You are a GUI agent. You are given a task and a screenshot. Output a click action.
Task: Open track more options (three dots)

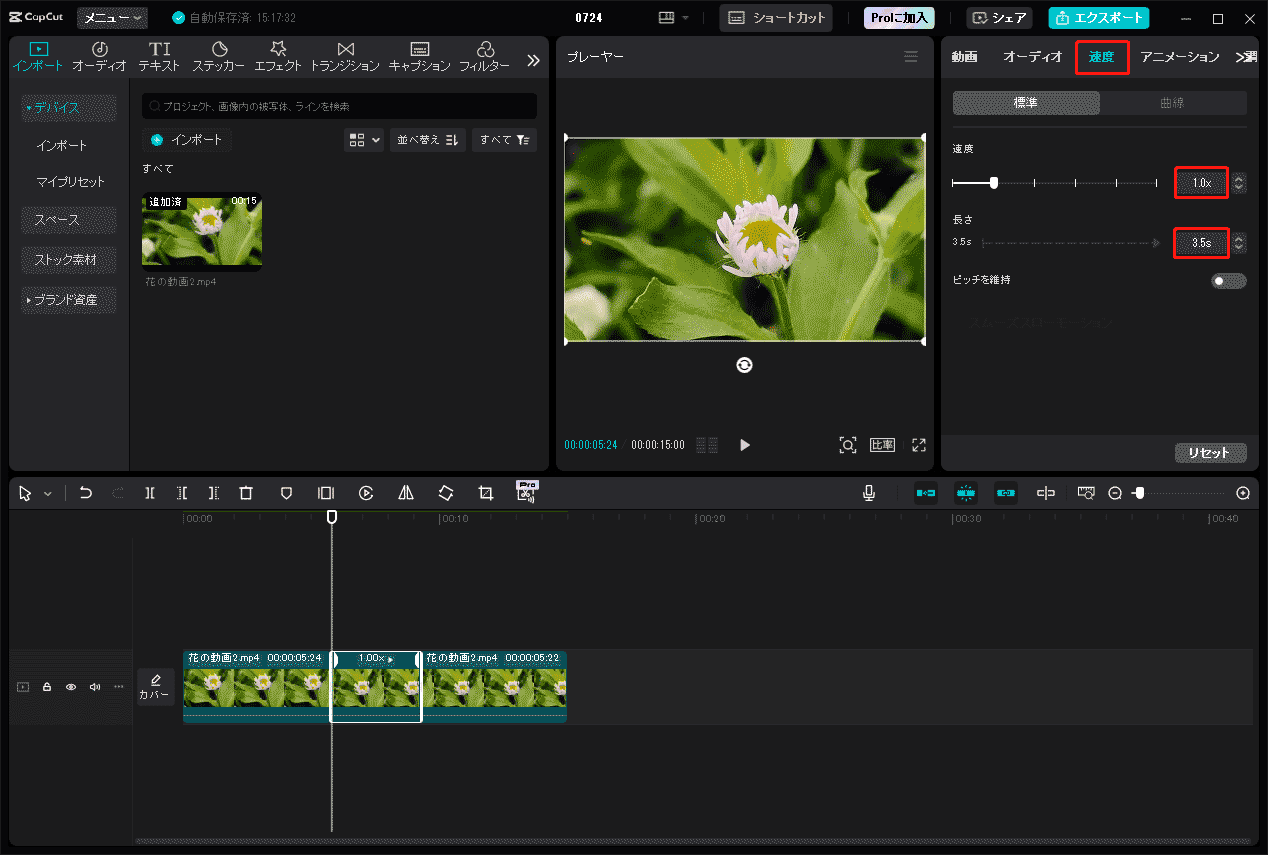coord(119,687)
